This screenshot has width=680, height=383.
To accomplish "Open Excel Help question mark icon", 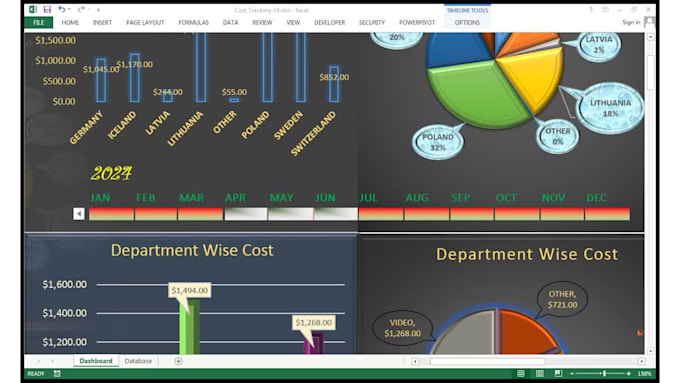I will tap(590, 10).
